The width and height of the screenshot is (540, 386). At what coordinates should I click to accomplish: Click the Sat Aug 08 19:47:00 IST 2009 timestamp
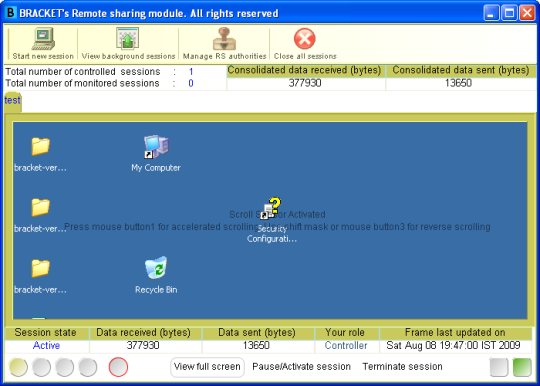453,345
